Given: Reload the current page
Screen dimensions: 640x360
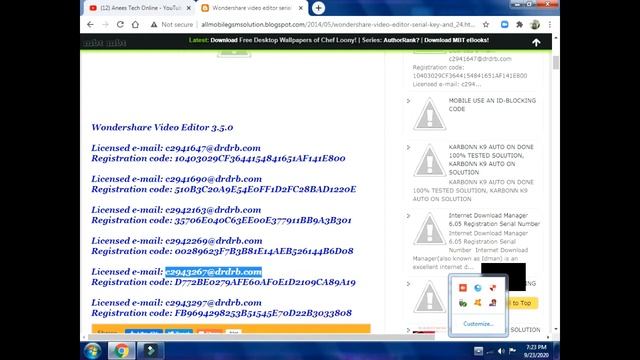Looking at the screenshot, I should coord(120,24).
